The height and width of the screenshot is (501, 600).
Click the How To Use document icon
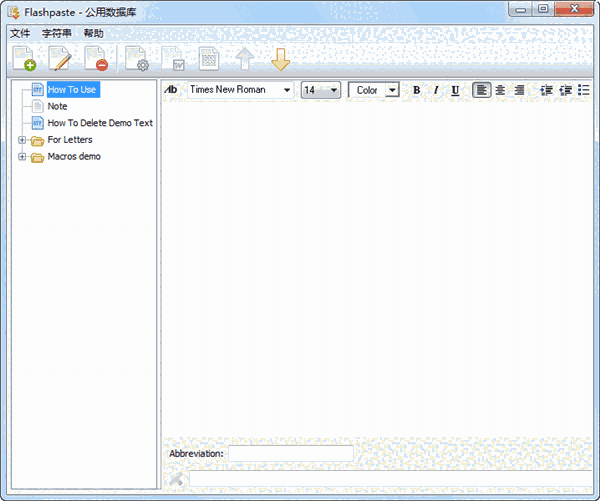[x=38, y=90]
